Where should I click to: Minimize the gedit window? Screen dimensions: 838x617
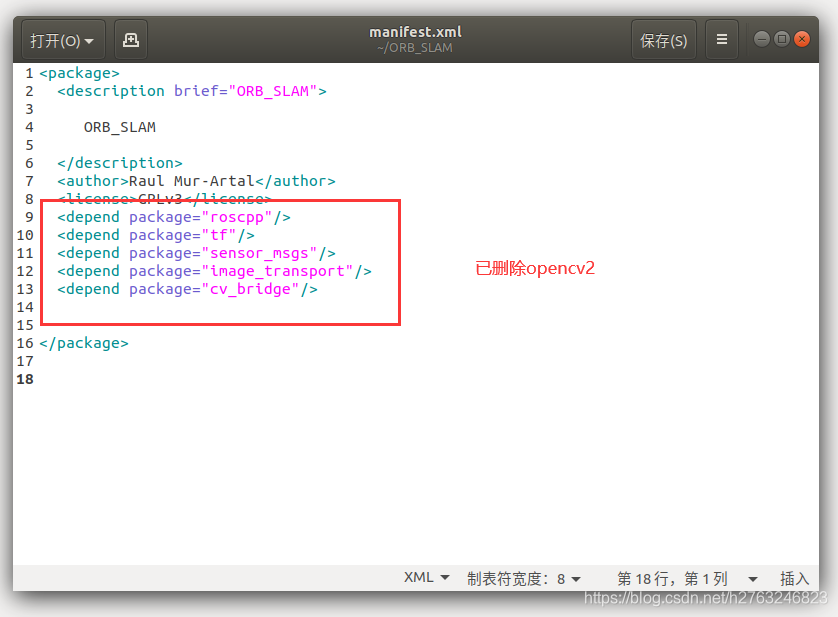tap(762, 39)
